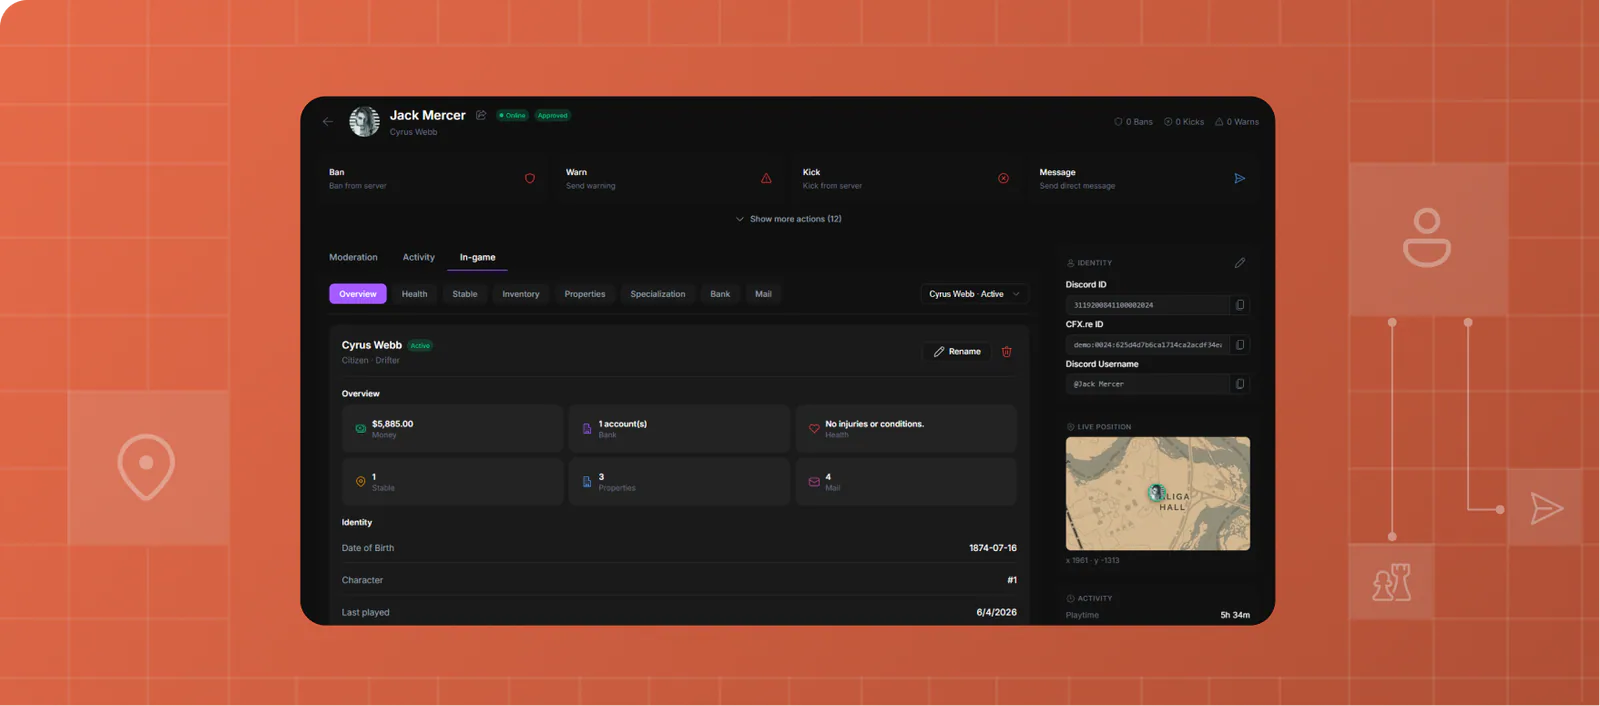Open the 1 Stable card
1600x706 pixels.
(x=452, y=481)
